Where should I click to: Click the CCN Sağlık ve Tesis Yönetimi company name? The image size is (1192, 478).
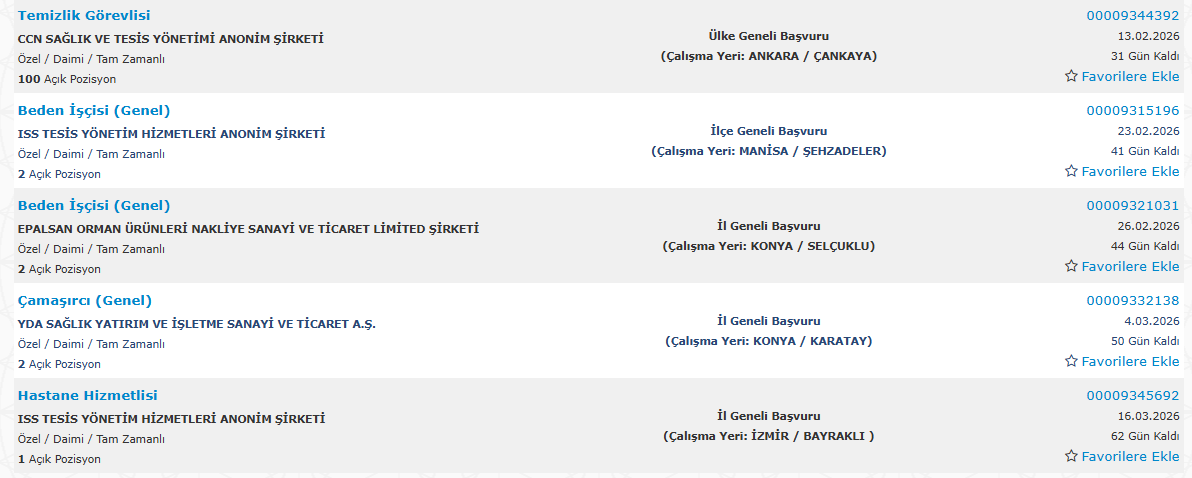click(x=171, y=39)
